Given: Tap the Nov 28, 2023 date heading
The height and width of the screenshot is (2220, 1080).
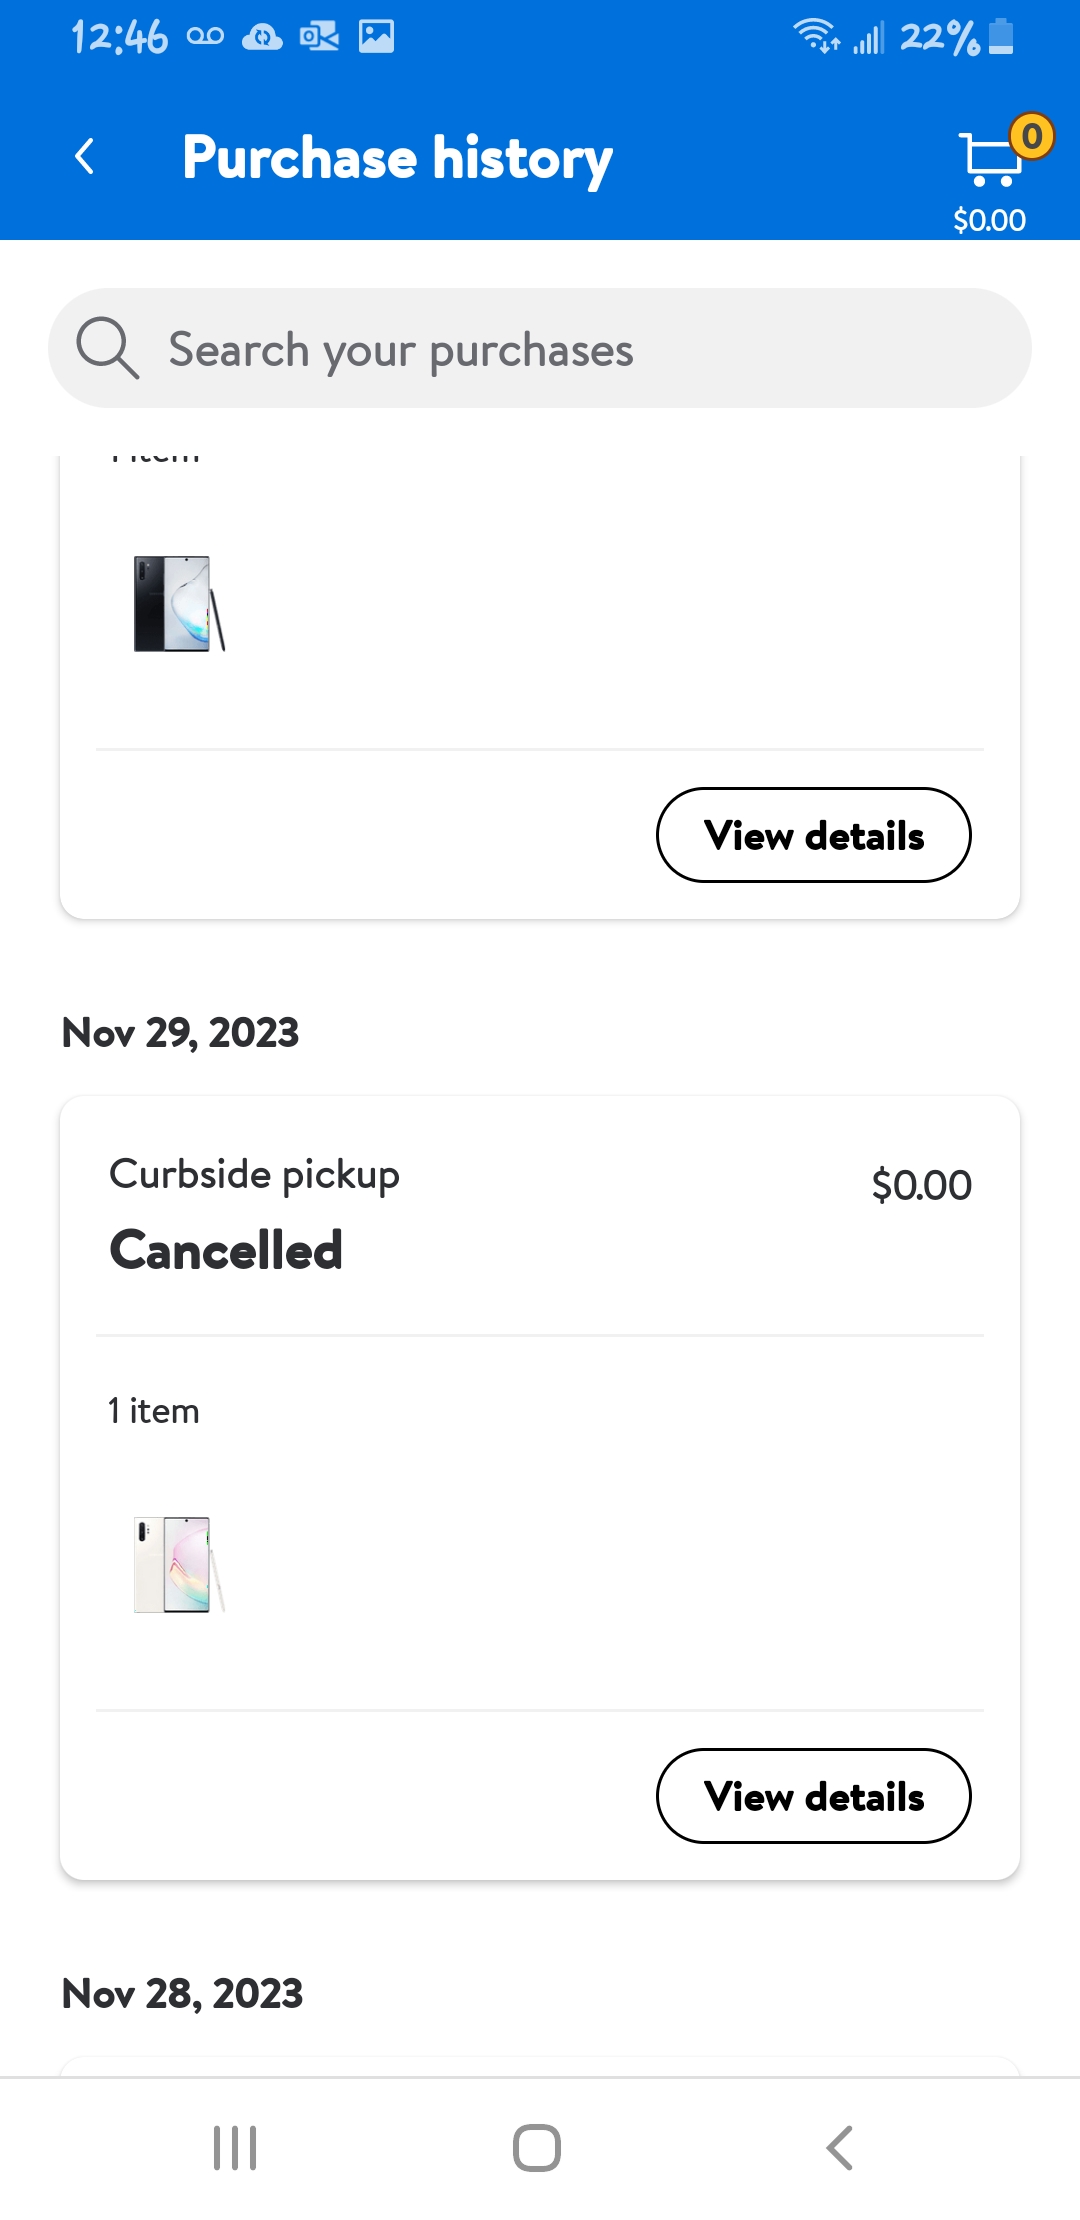Looking at the screenshot, I should pos(182,1994).
